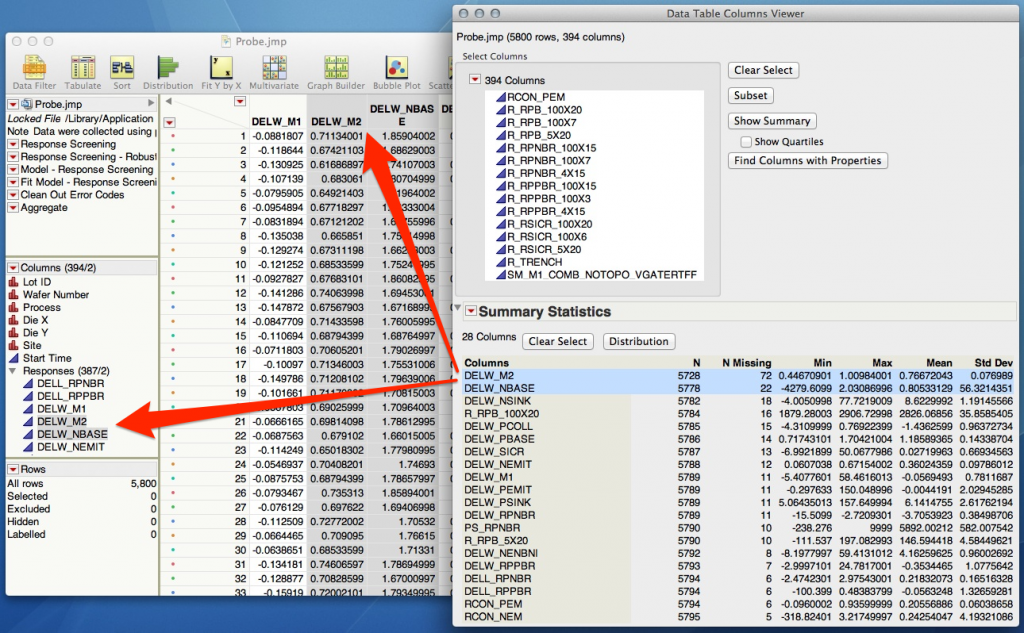Select R_RSICR_100X6 in viewer column list

coord(547,237)
